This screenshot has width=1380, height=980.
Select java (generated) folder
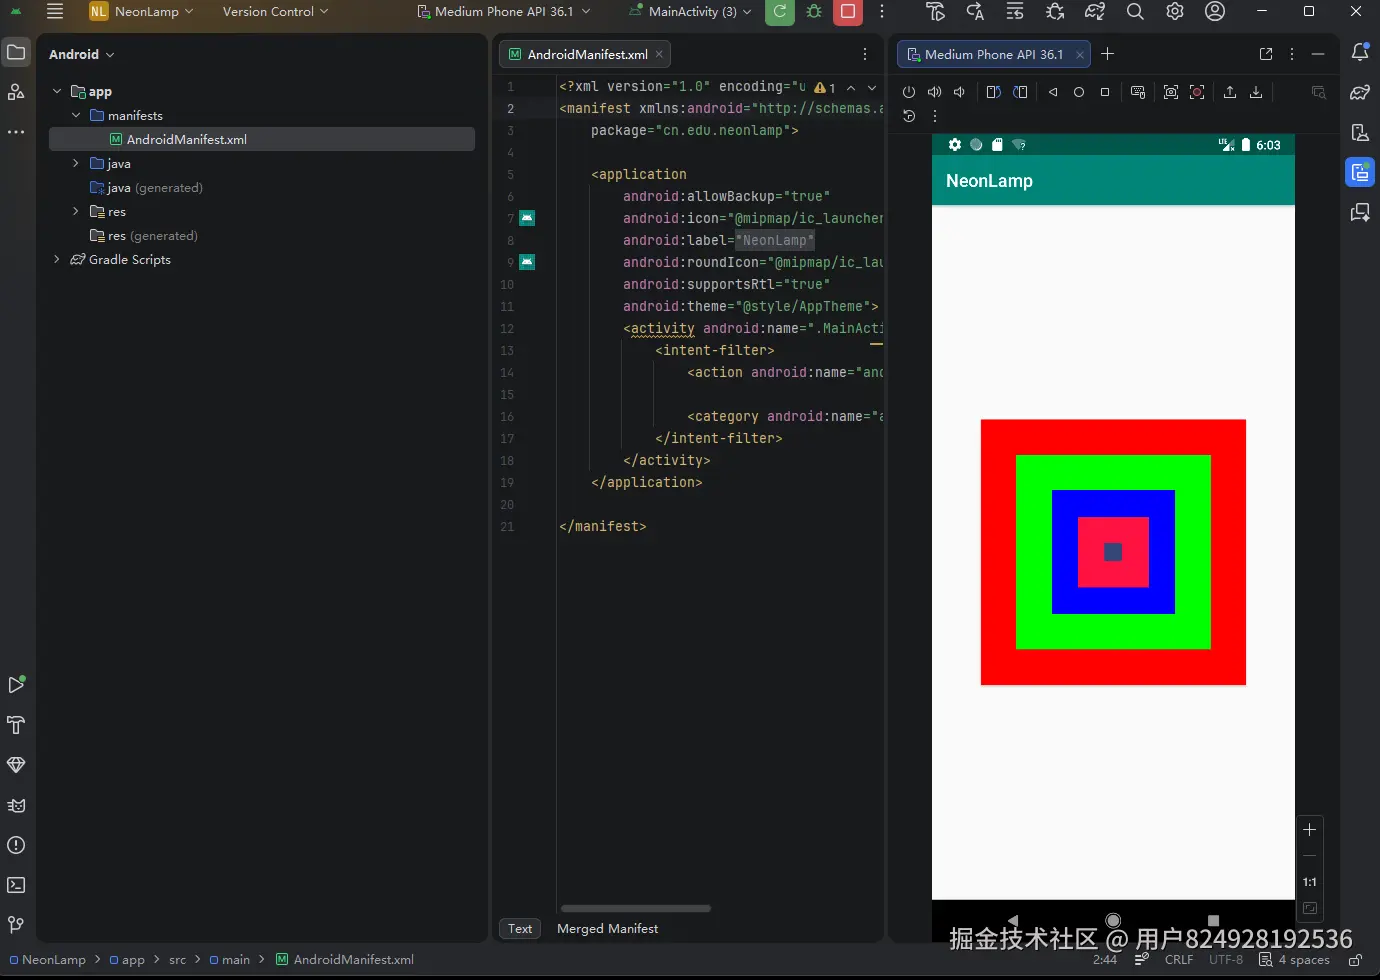146,187
